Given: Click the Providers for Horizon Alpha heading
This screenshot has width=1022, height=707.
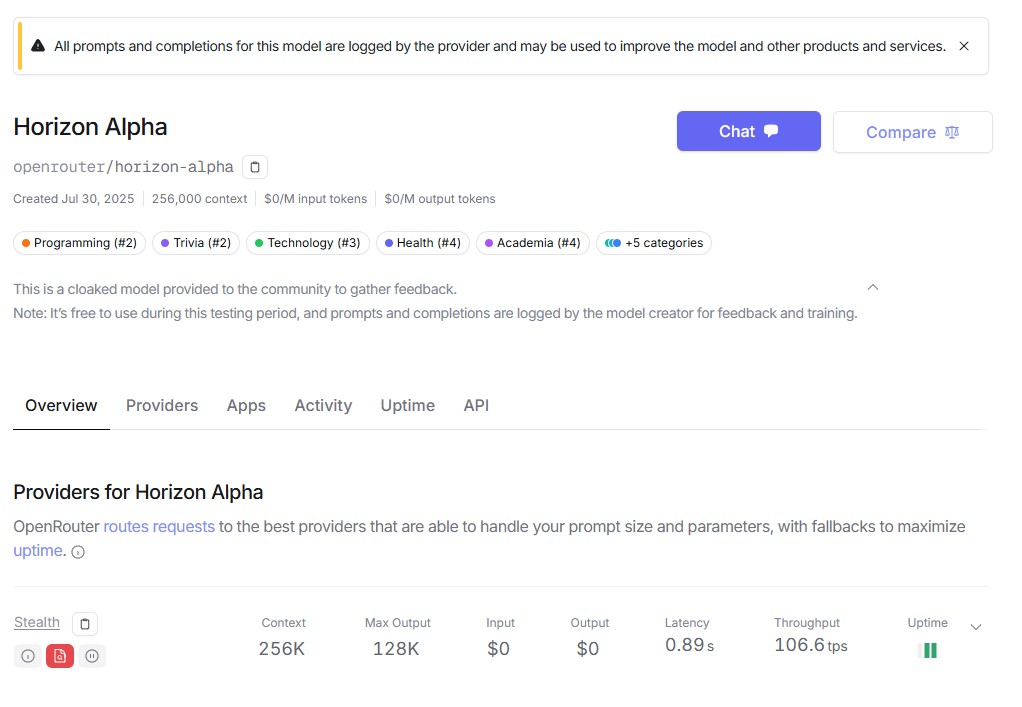Looking at the screenshot, I should pyautogui.click(x=138, y=492).
